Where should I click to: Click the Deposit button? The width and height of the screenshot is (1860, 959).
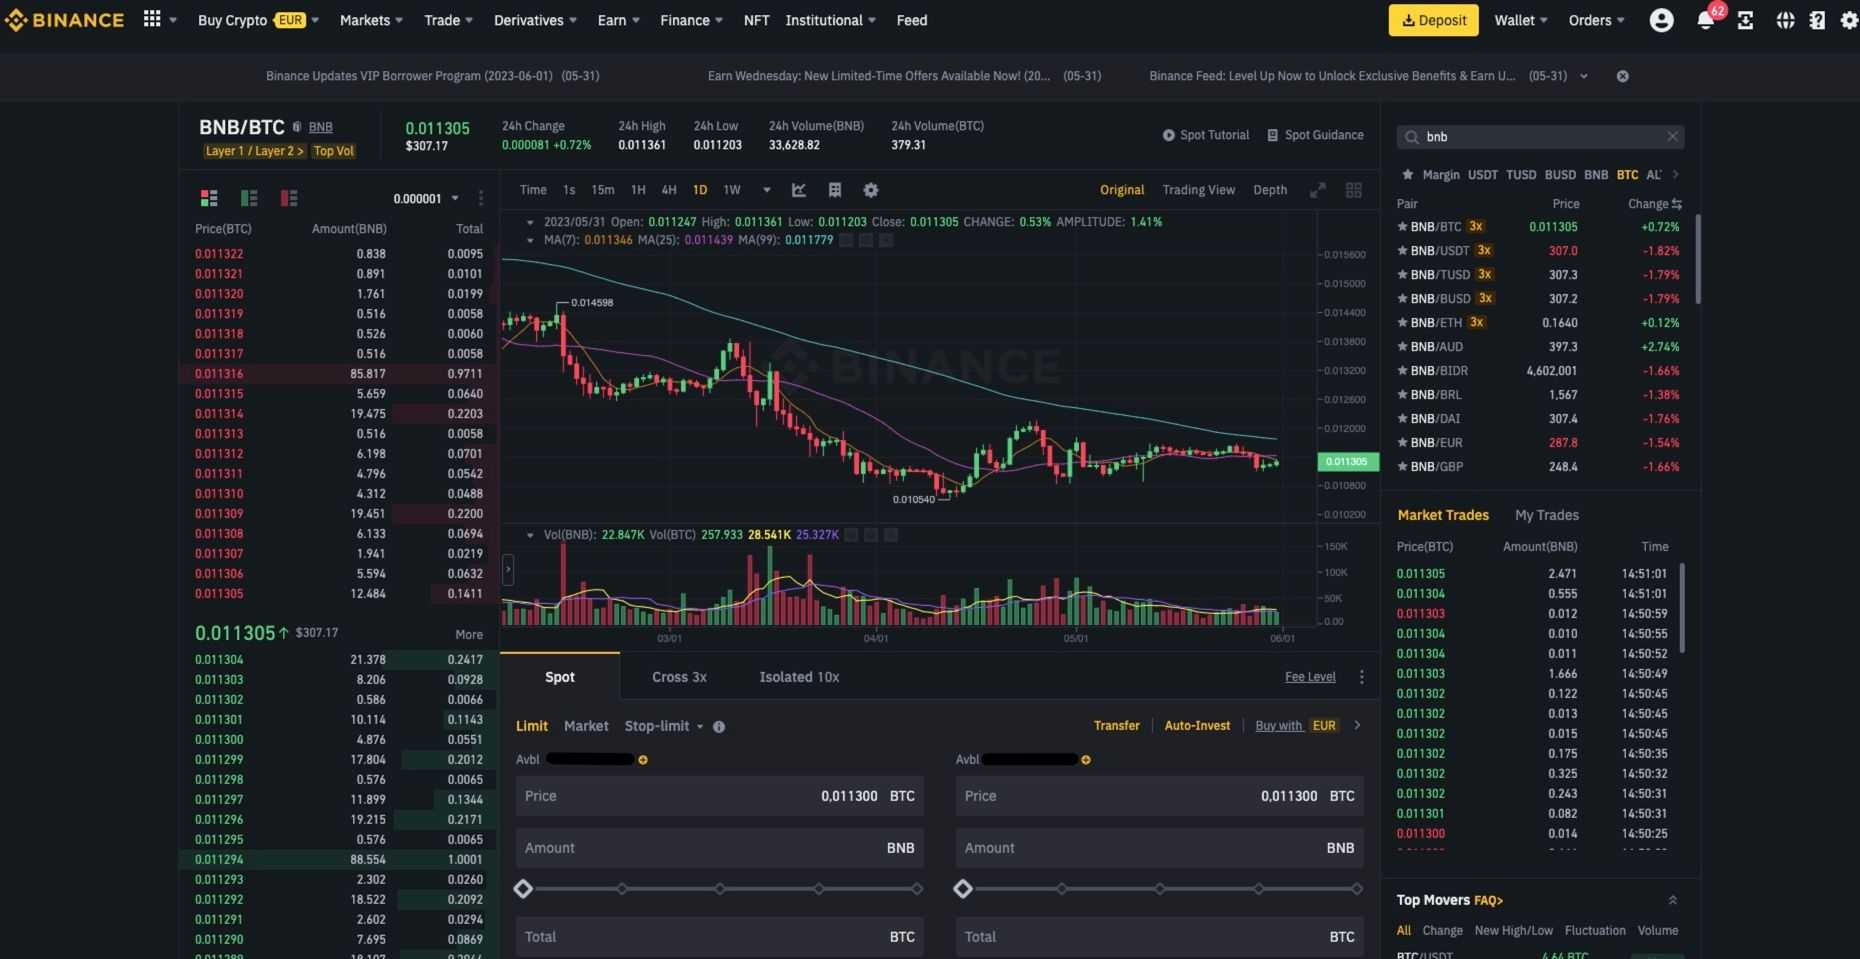(x=1433, y=20)
